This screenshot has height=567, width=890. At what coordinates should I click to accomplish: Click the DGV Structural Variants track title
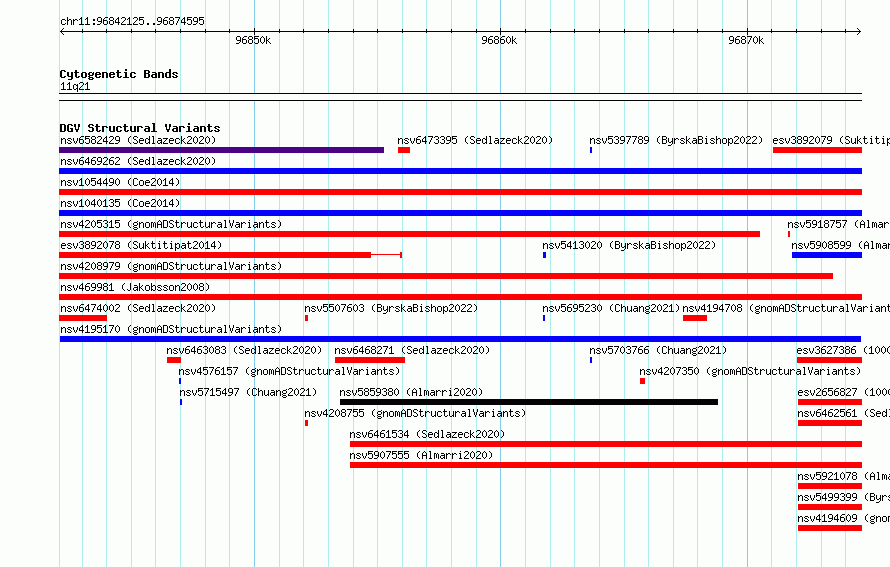(x=140, y=128)
